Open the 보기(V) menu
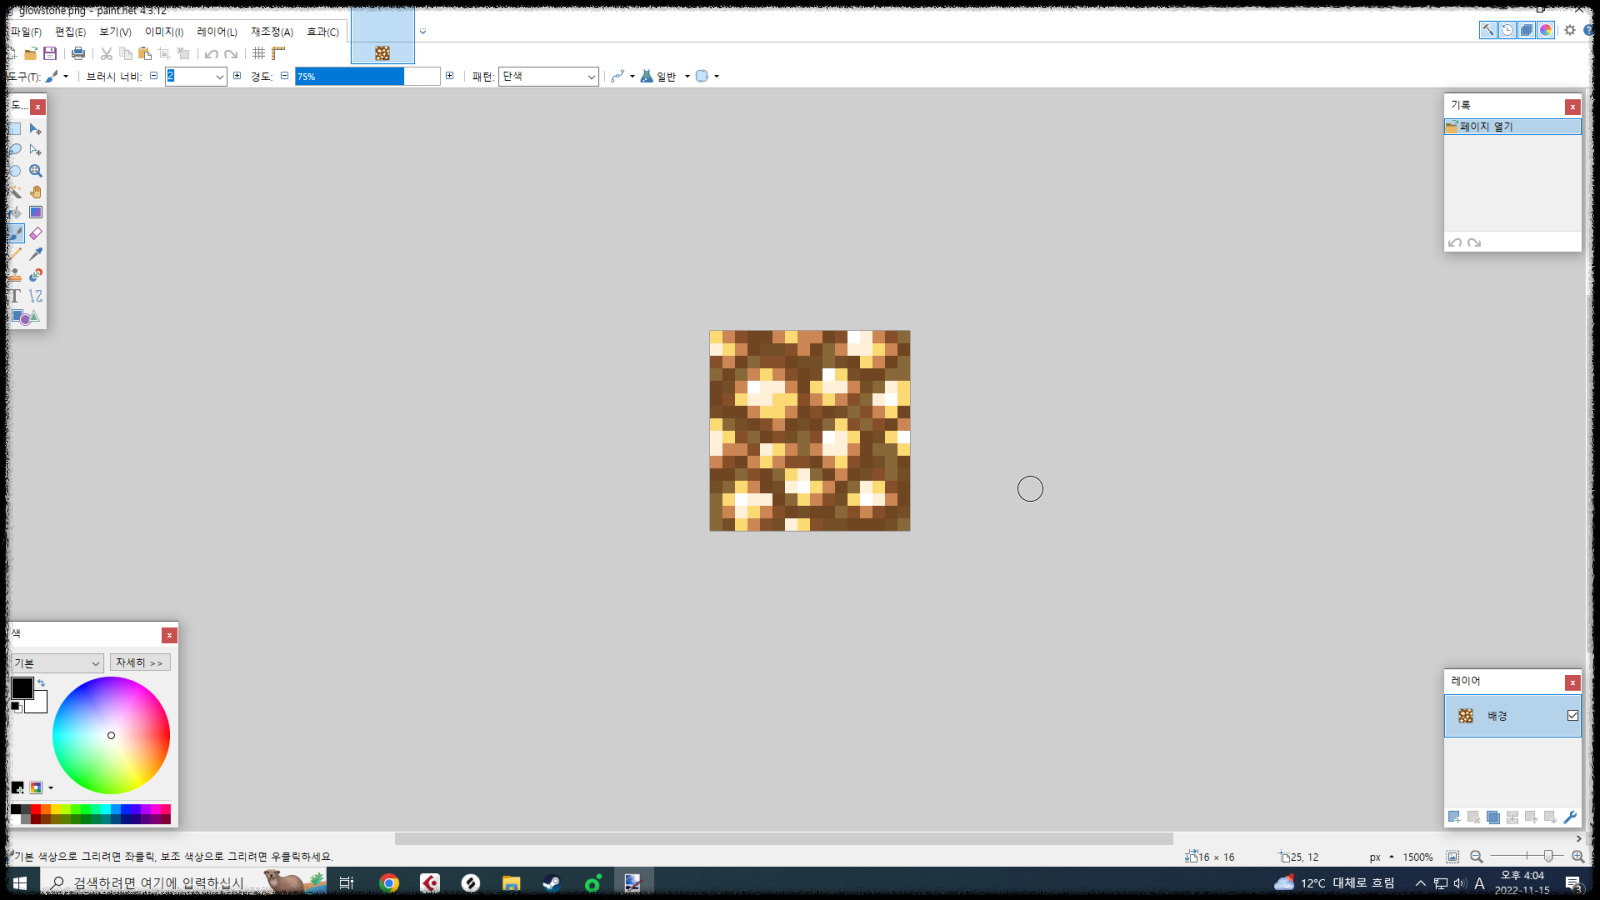 115,32
